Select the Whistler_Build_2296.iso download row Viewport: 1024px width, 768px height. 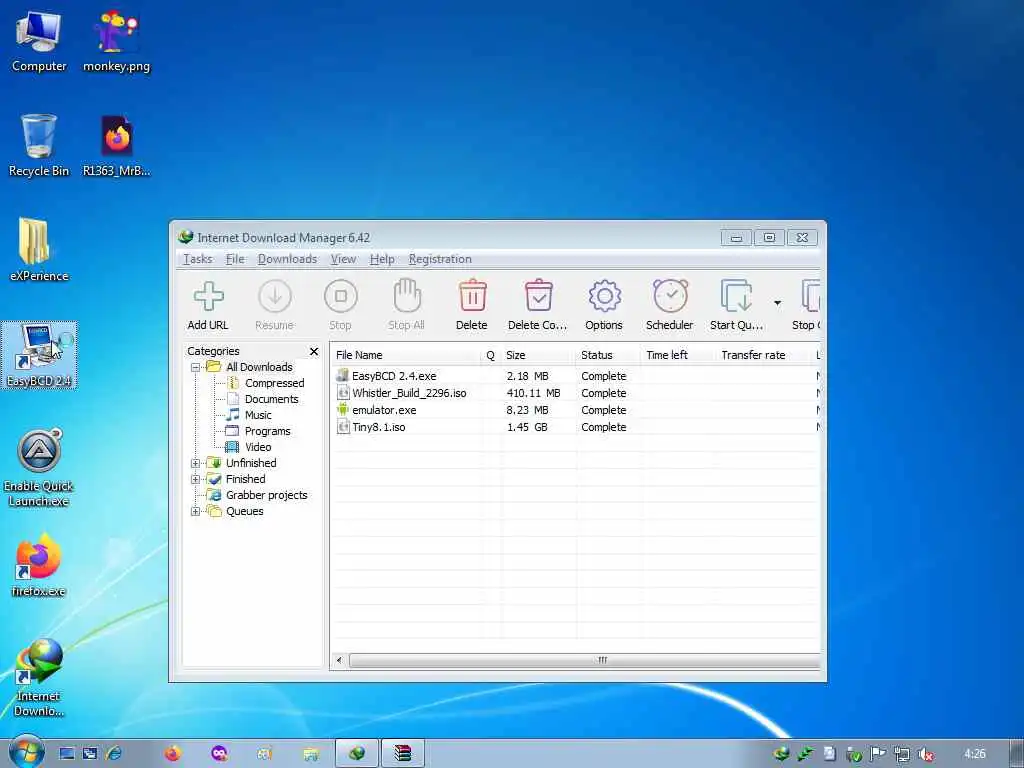click(575, 393)
